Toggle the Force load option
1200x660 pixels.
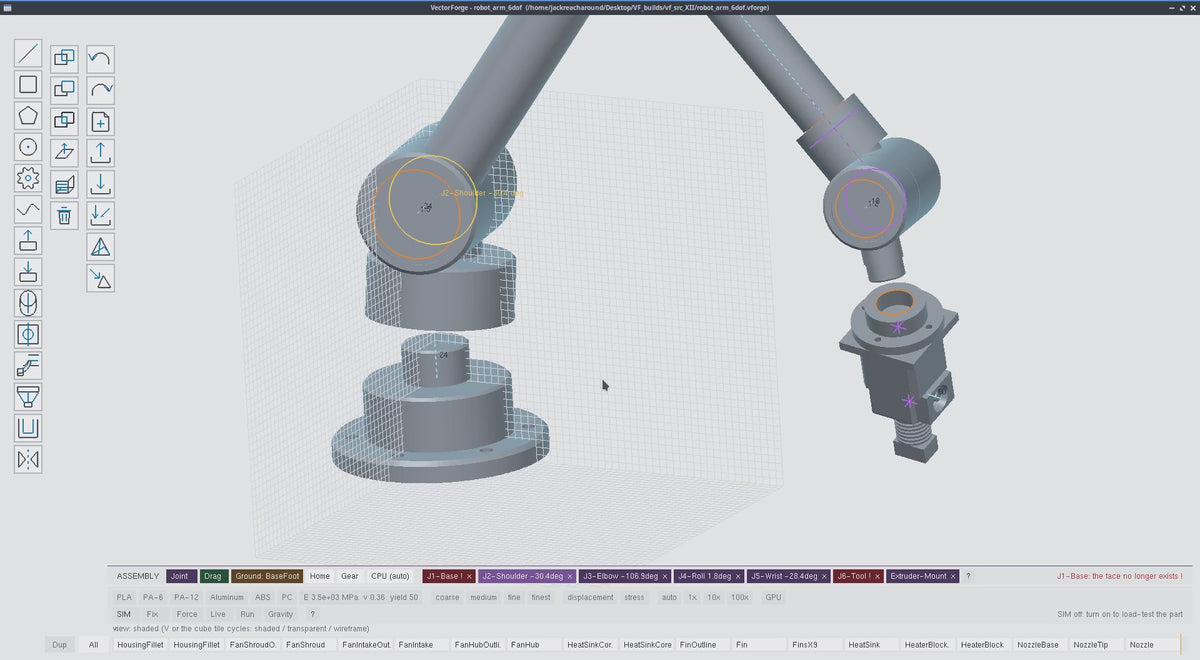187,614
